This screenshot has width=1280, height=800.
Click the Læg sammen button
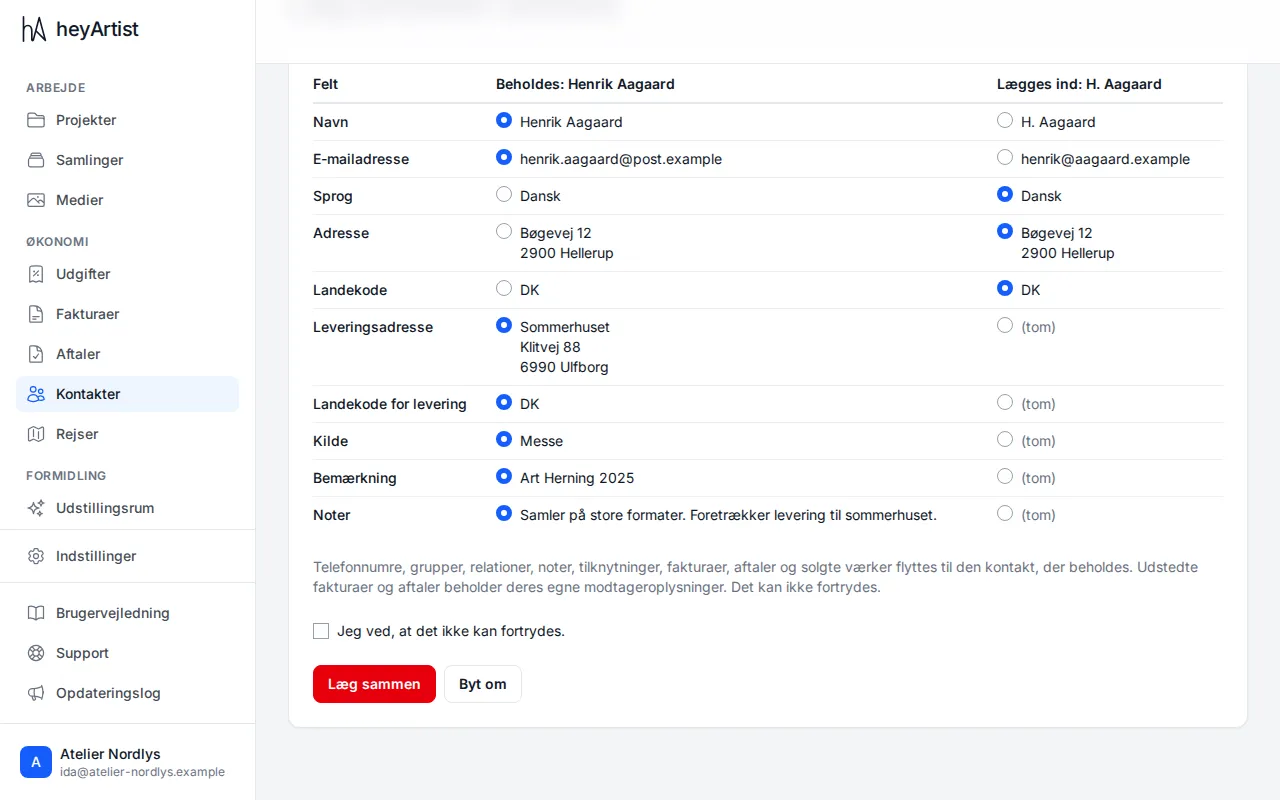[374, 684]
